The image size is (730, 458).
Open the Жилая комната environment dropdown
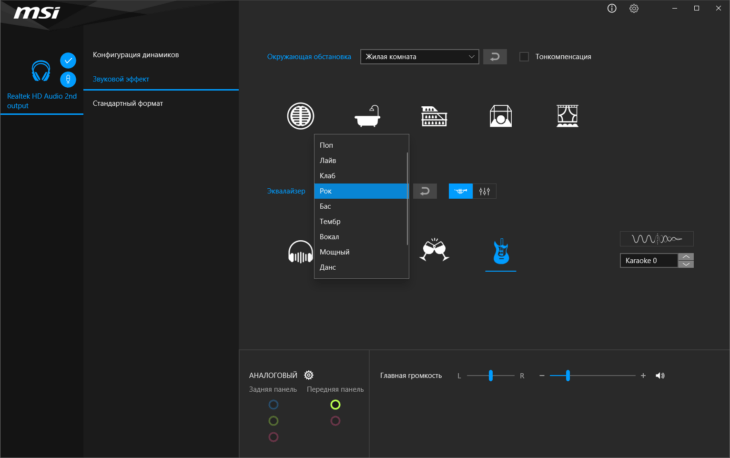(x=419, y=57)
